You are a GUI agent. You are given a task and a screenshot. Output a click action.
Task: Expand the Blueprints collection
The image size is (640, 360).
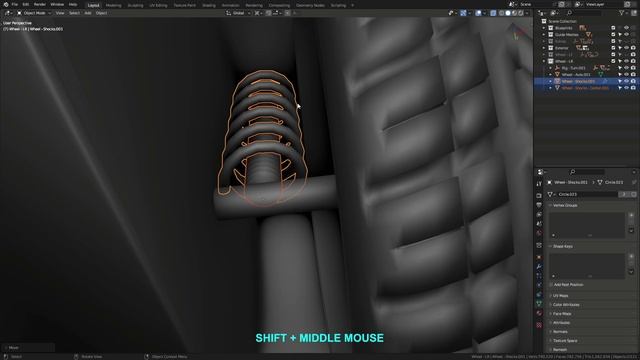(544, 28)
